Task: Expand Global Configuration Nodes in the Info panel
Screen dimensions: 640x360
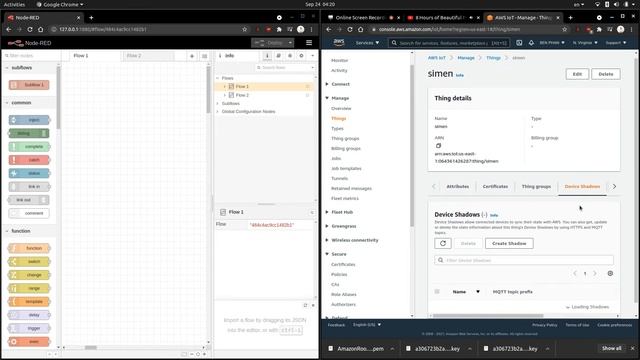Action: [218, 111]
